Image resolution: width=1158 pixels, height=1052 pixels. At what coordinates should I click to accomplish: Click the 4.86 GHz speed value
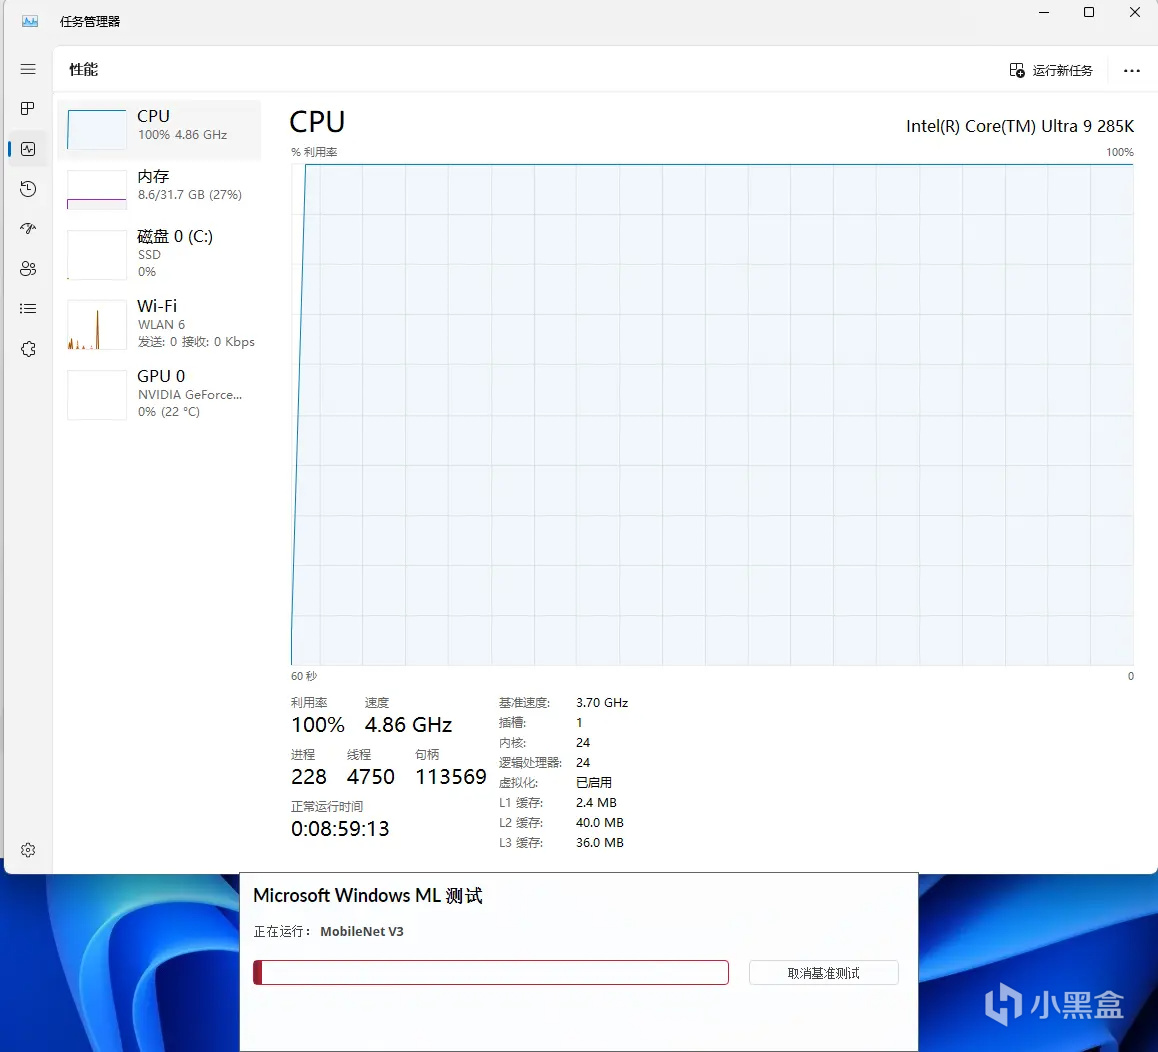(x=408, y=725)
